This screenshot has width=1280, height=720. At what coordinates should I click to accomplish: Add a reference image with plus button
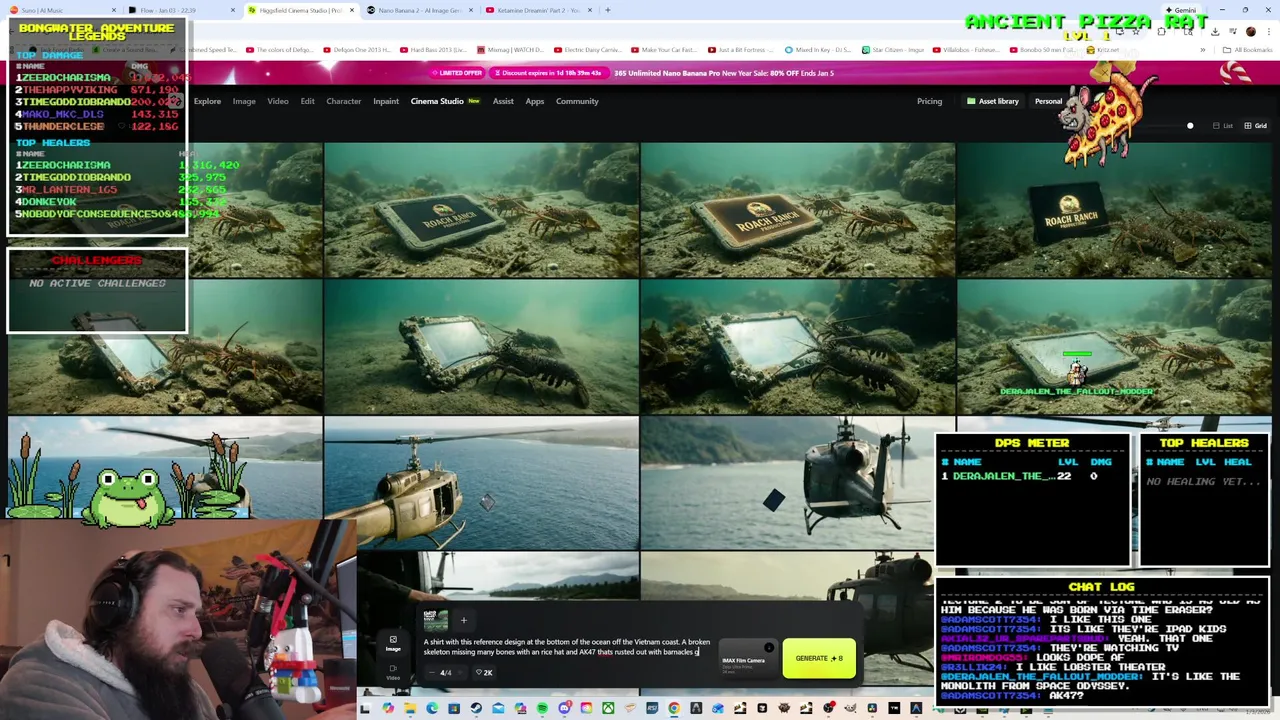[x=463, y=620]
